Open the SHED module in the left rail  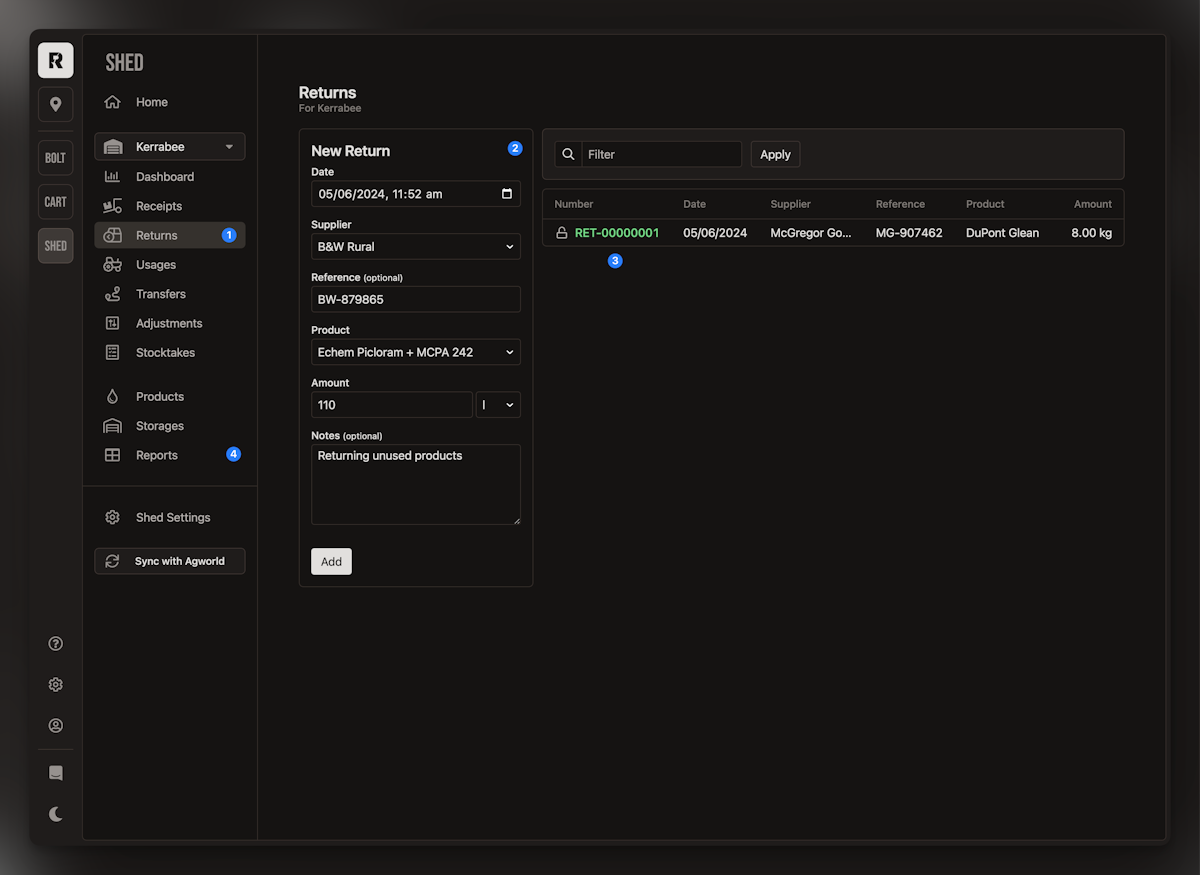55,245
